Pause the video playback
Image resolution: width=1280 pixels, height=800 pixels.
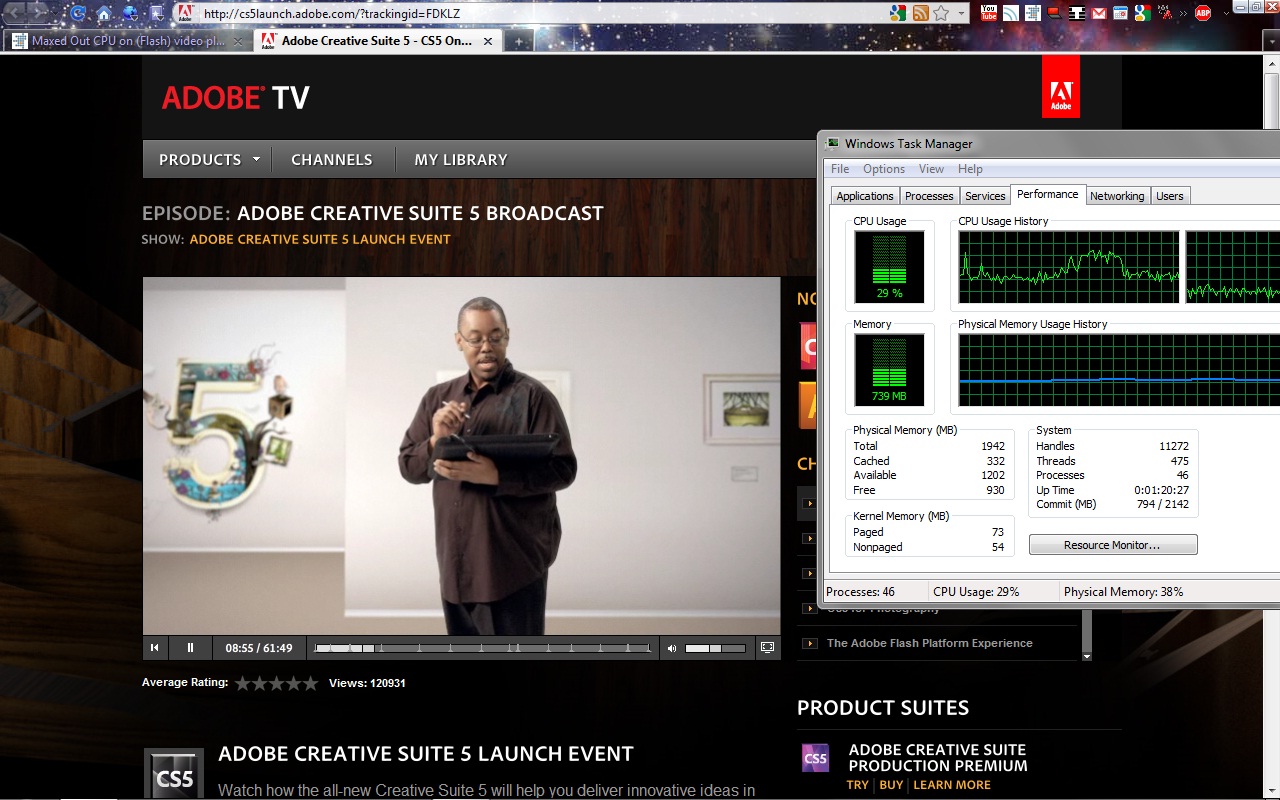(190, 648)
